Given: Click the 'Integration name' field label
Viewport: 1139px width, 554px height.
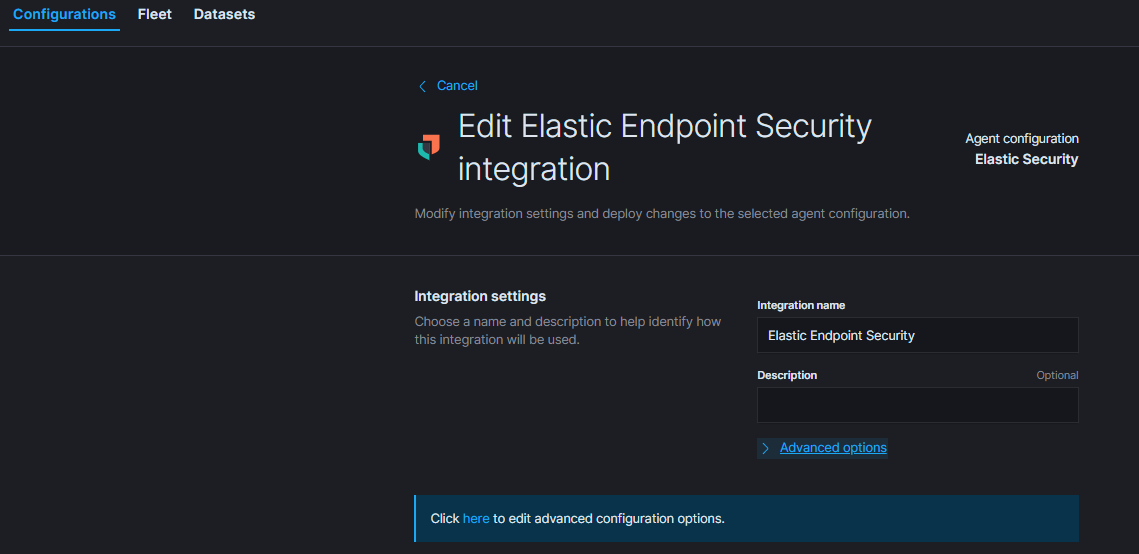Looking at the screenshot, I should (x=801, y=306).
